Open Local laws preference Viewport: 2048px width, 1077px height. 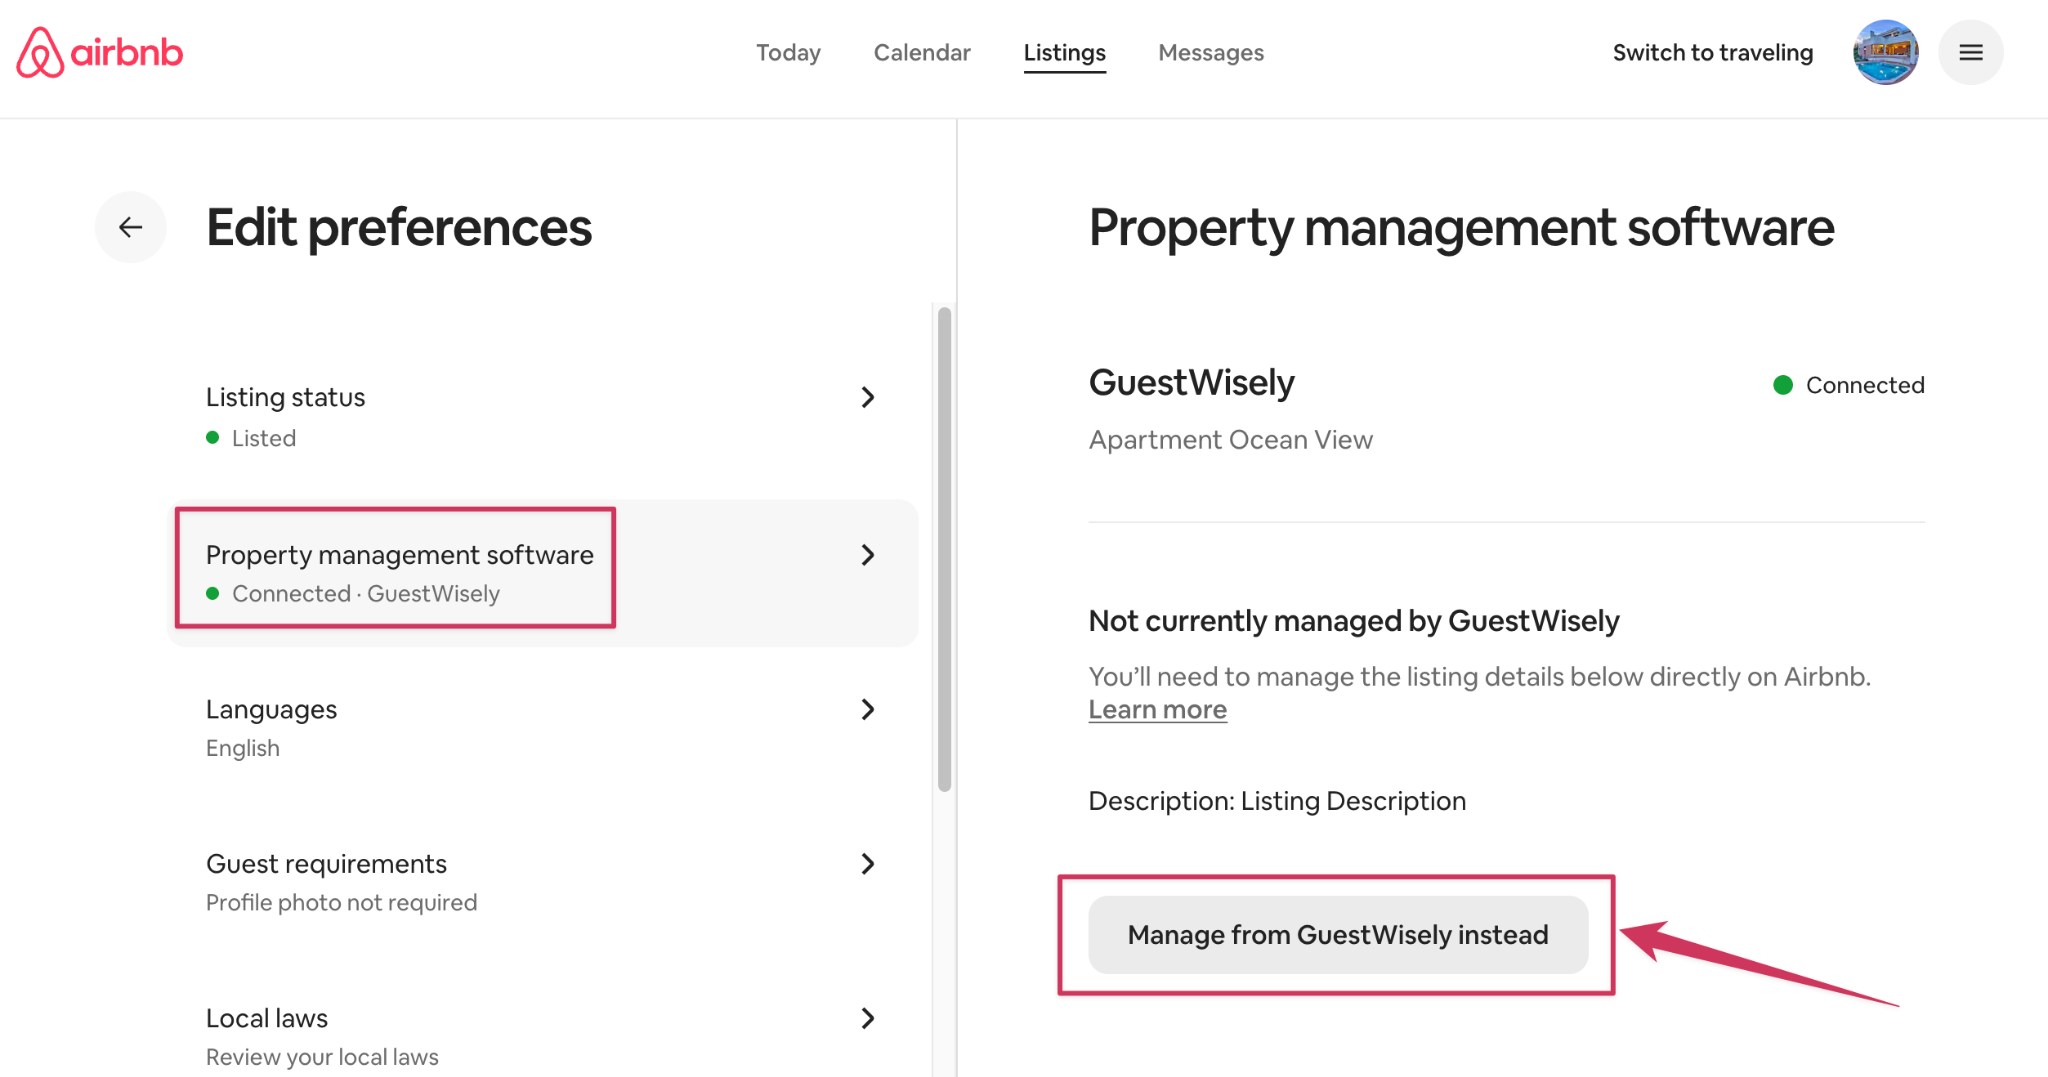point(543,1036)
